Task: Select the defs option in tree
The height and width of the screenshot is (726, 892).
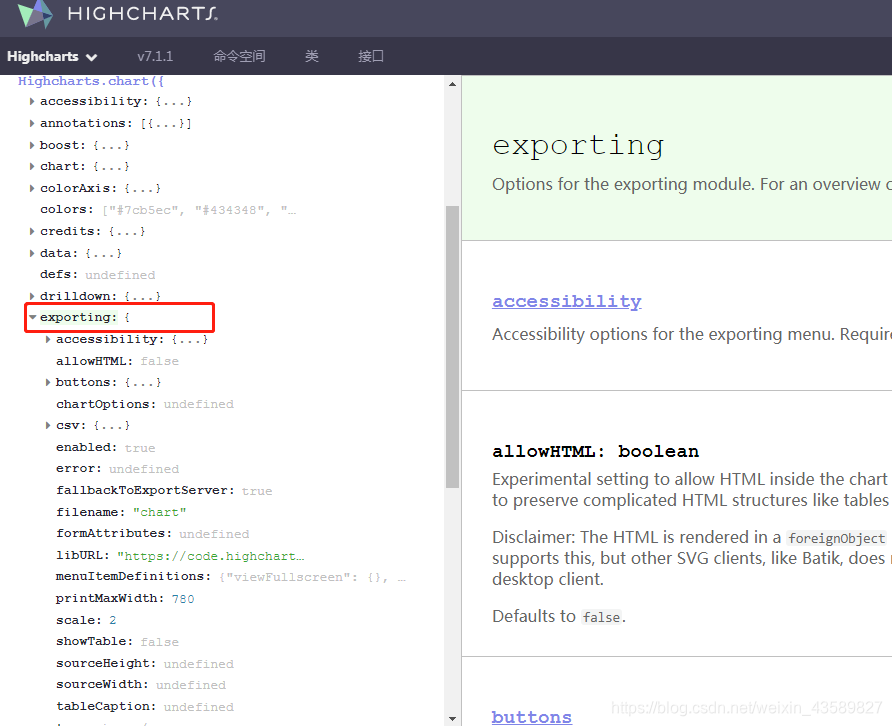Action: (59, 274)
